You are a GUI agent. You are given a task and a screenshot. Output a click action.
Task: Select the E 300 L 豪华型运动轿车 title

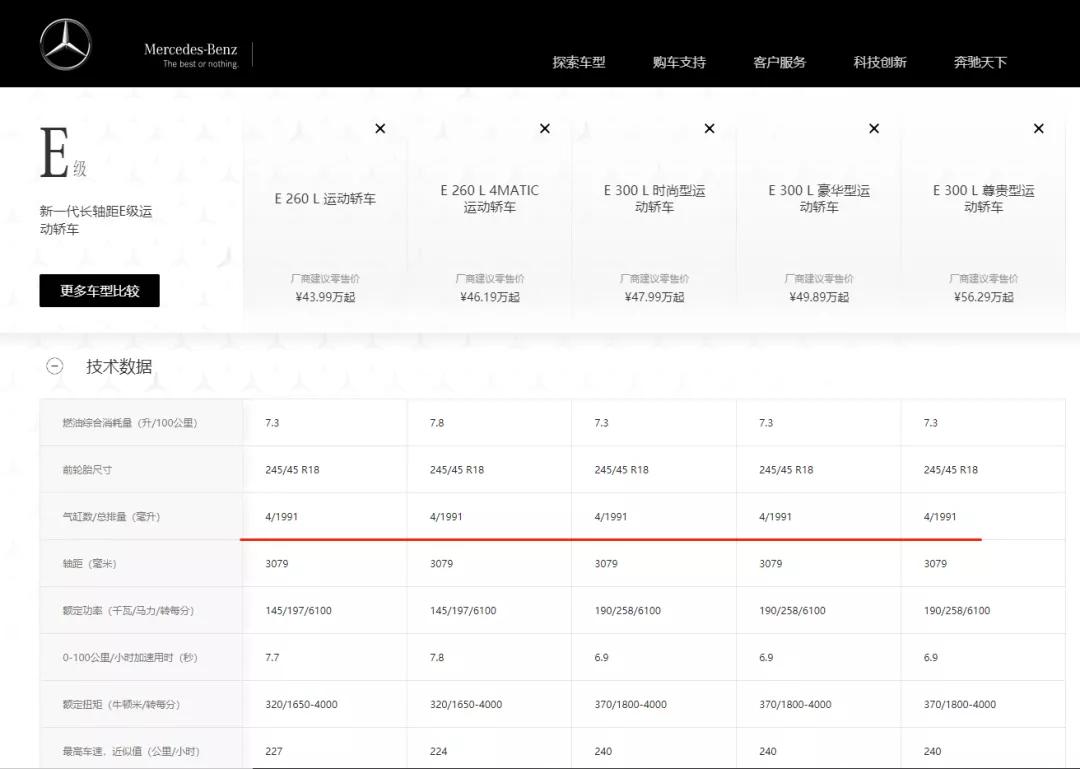pos(819,198)
